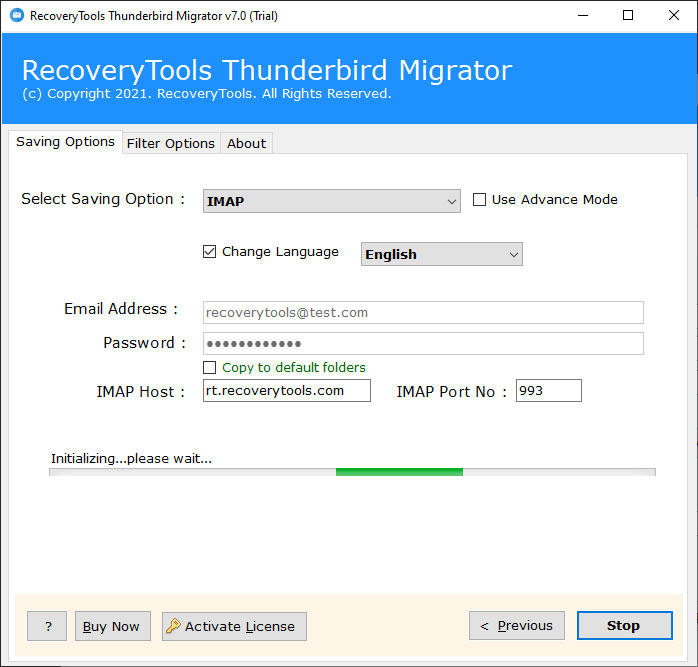The image size is (698, 667).
Task: Click the IMAP Port No label
Action: (451, 392)
